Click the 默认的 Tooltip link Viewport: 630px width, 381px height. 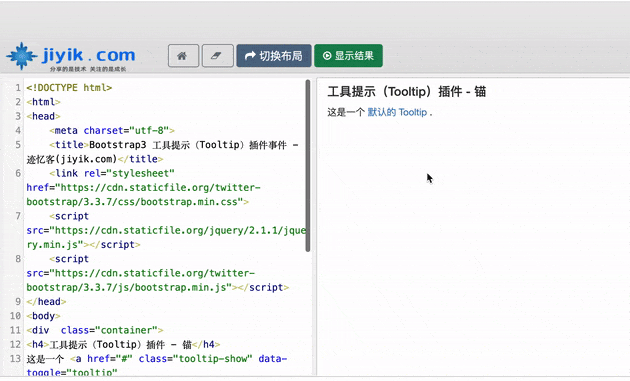click(397, 112)
